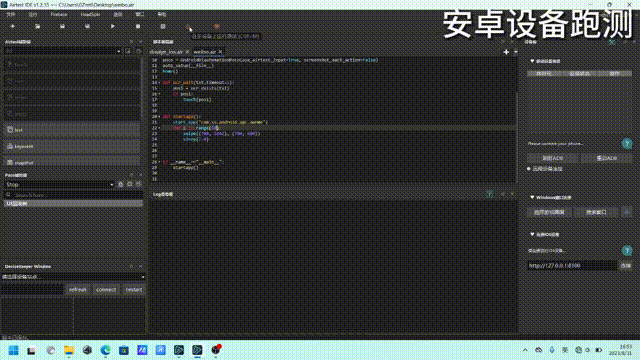The height and width of the screenshot is (360, 640).
Task: Select the keyevent command in Airtest panel
Action: pos(72,146)
